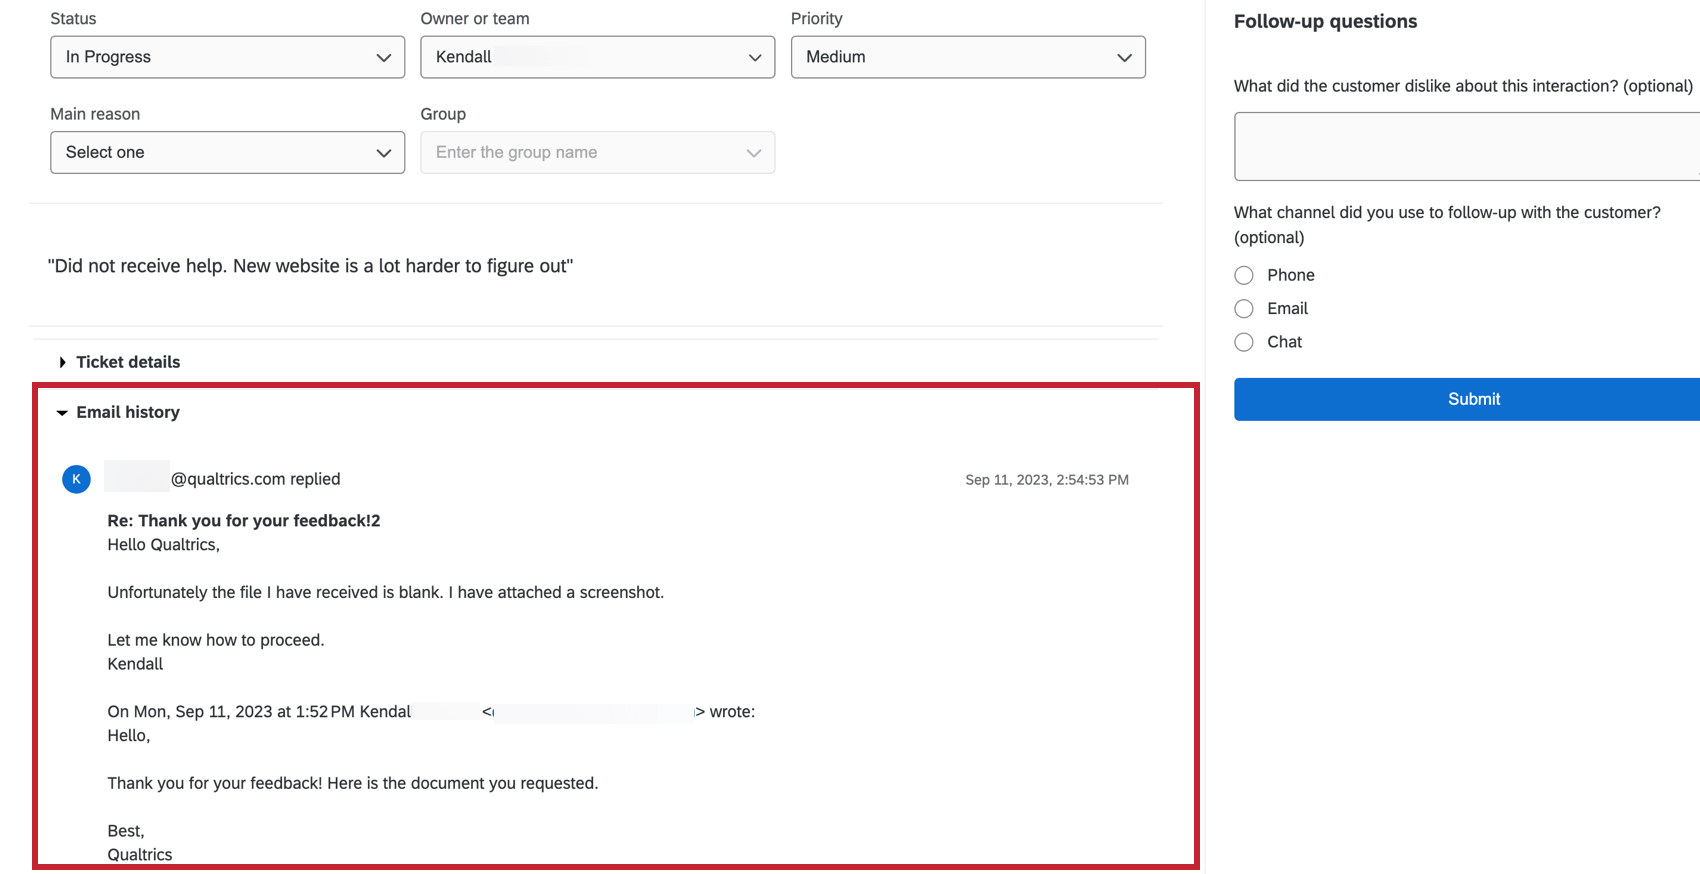Open the Priority dropdown set to Medium
The width and height of the screenshot is (1700, 874).
tap(968, 57)
